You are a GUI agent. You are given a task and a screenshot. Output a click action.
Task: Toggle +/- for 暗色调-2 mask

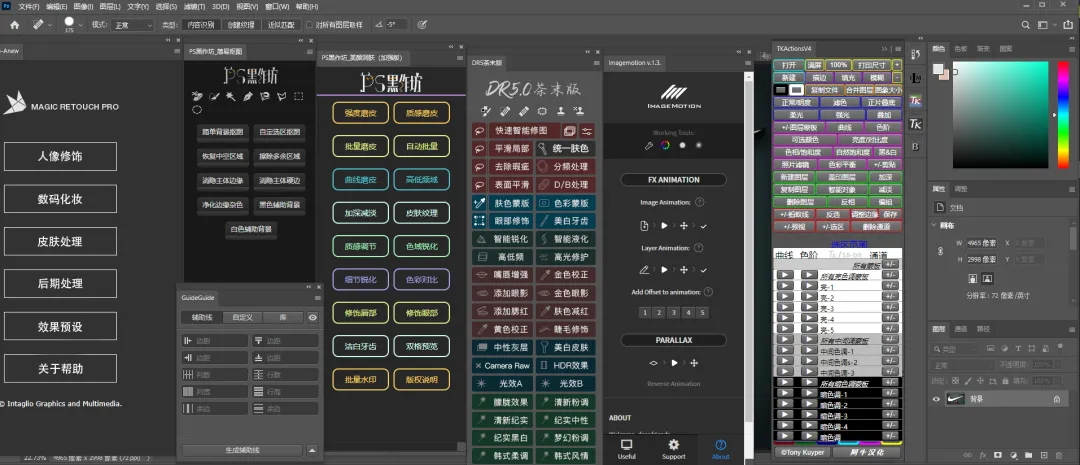[x=891, y=405]
